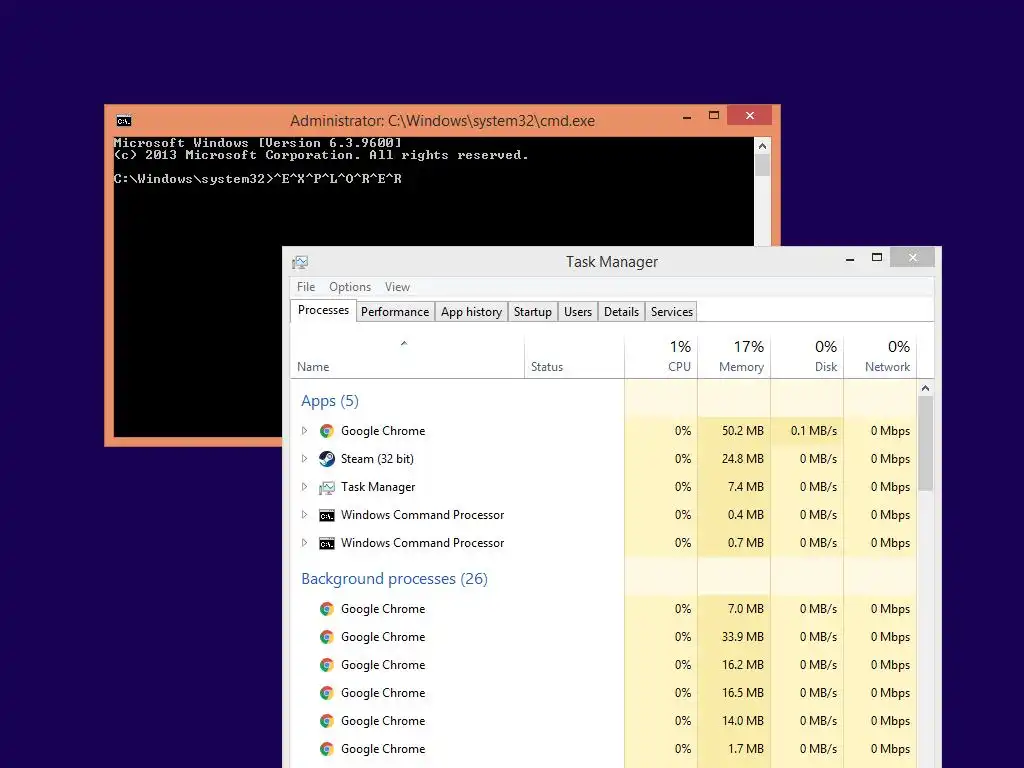Close the cmd.exe Administrator window

[749, 116]
